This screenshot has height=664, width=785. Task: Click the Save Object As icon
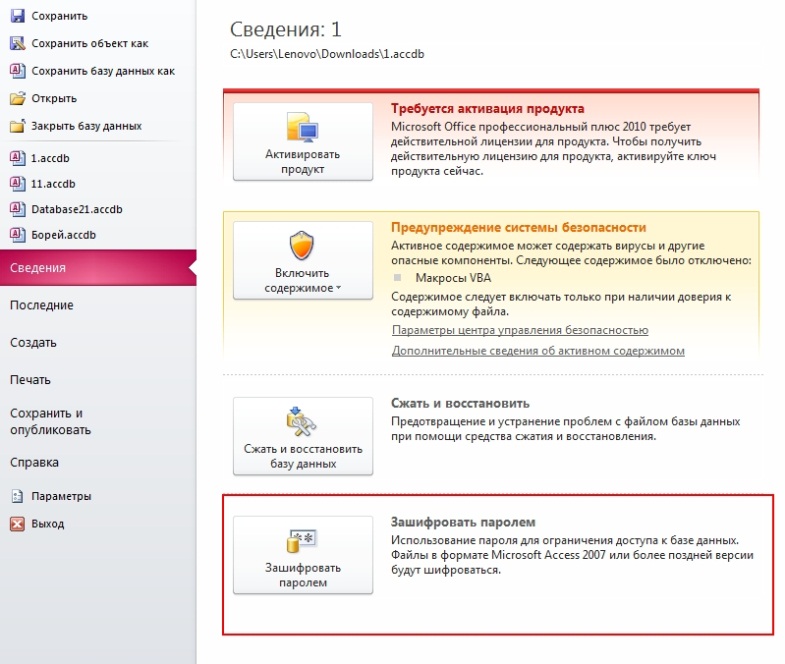(x=18, y=43)
